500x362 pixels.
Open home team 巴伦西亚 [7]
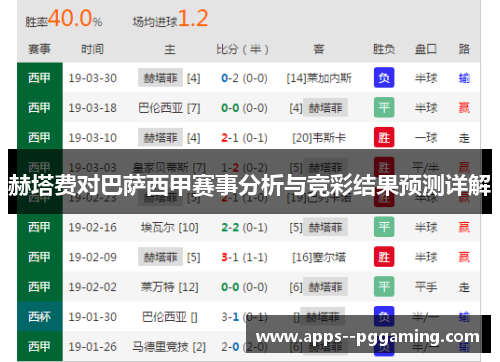point(169,108)
